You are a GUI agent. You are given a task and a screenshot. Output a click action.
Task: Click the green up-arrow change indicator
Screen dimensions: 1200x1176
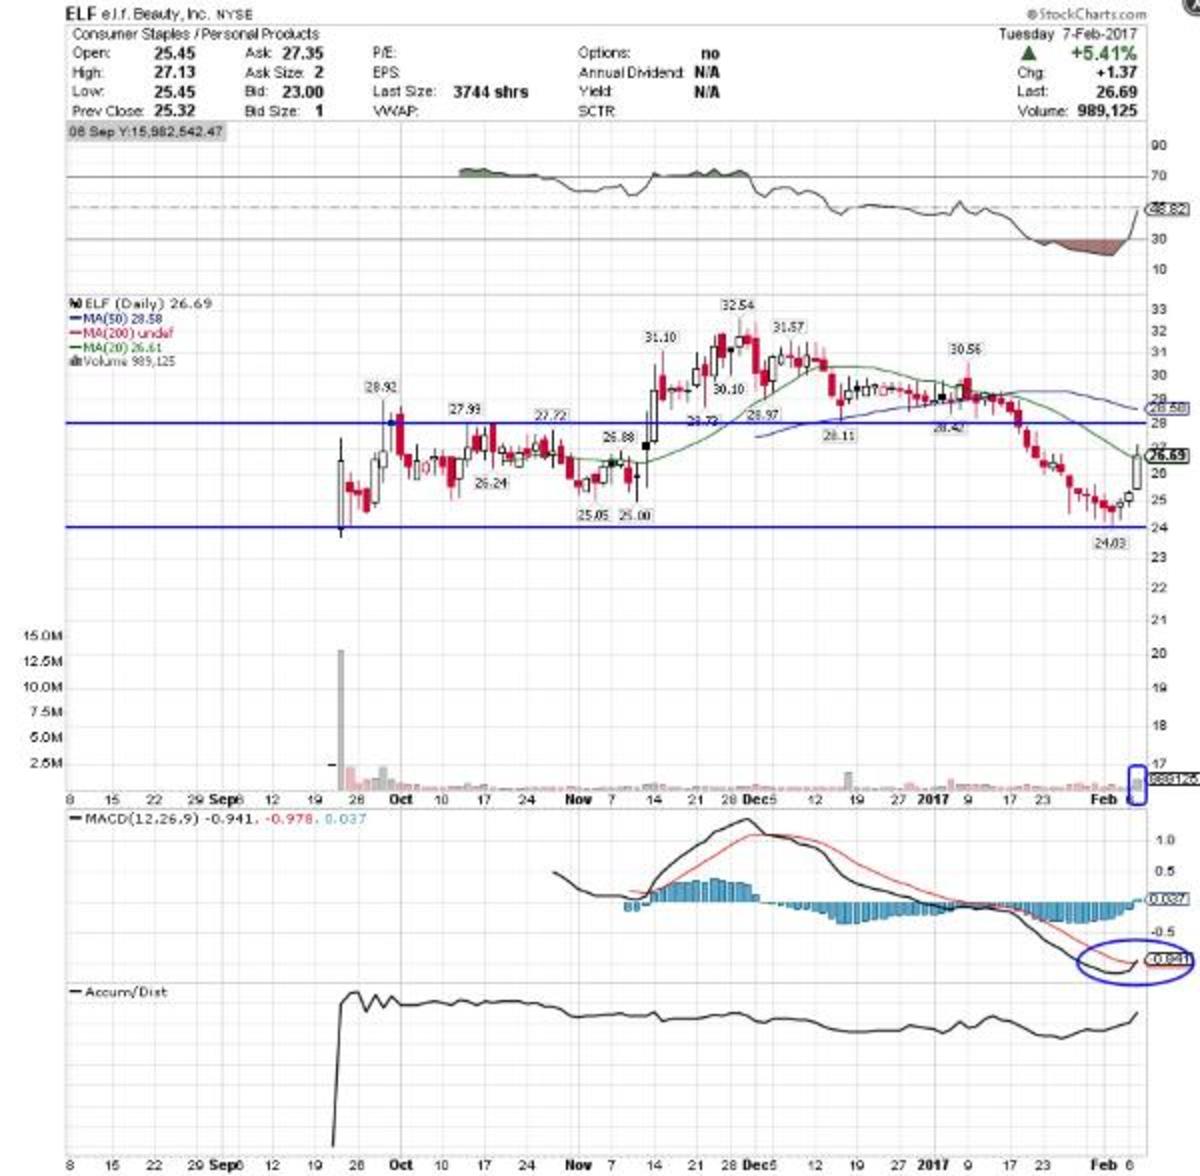coord(1028,53)
